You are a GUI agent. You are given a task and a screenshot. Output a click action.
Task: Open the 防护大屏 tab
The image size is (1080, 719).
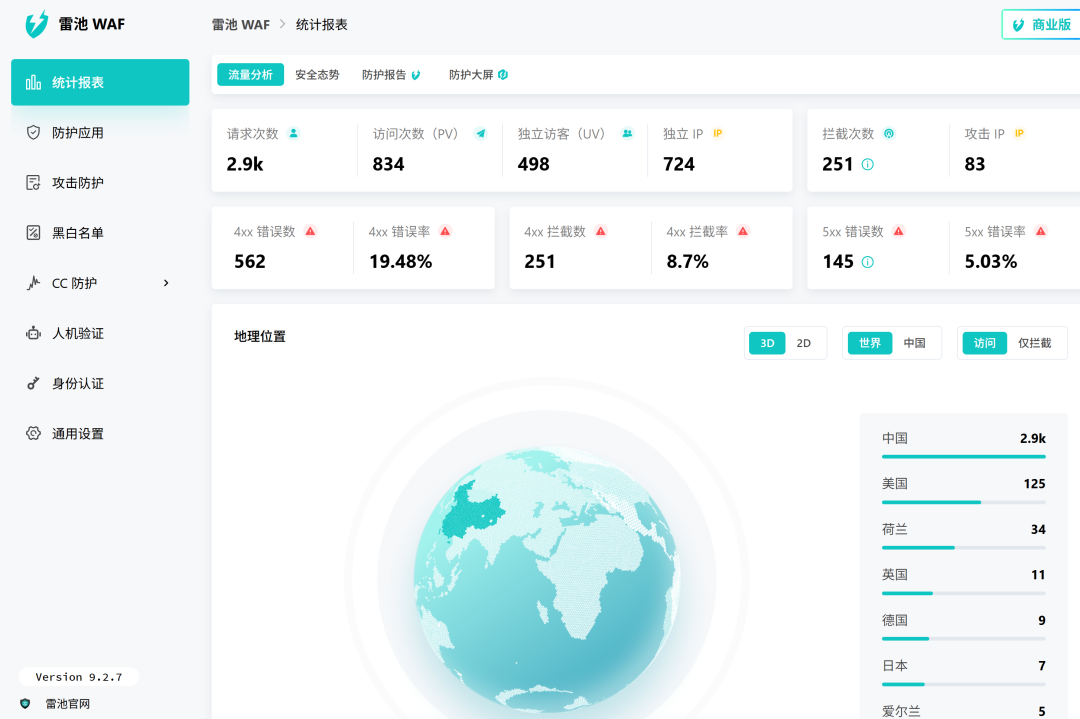point(471,74)
